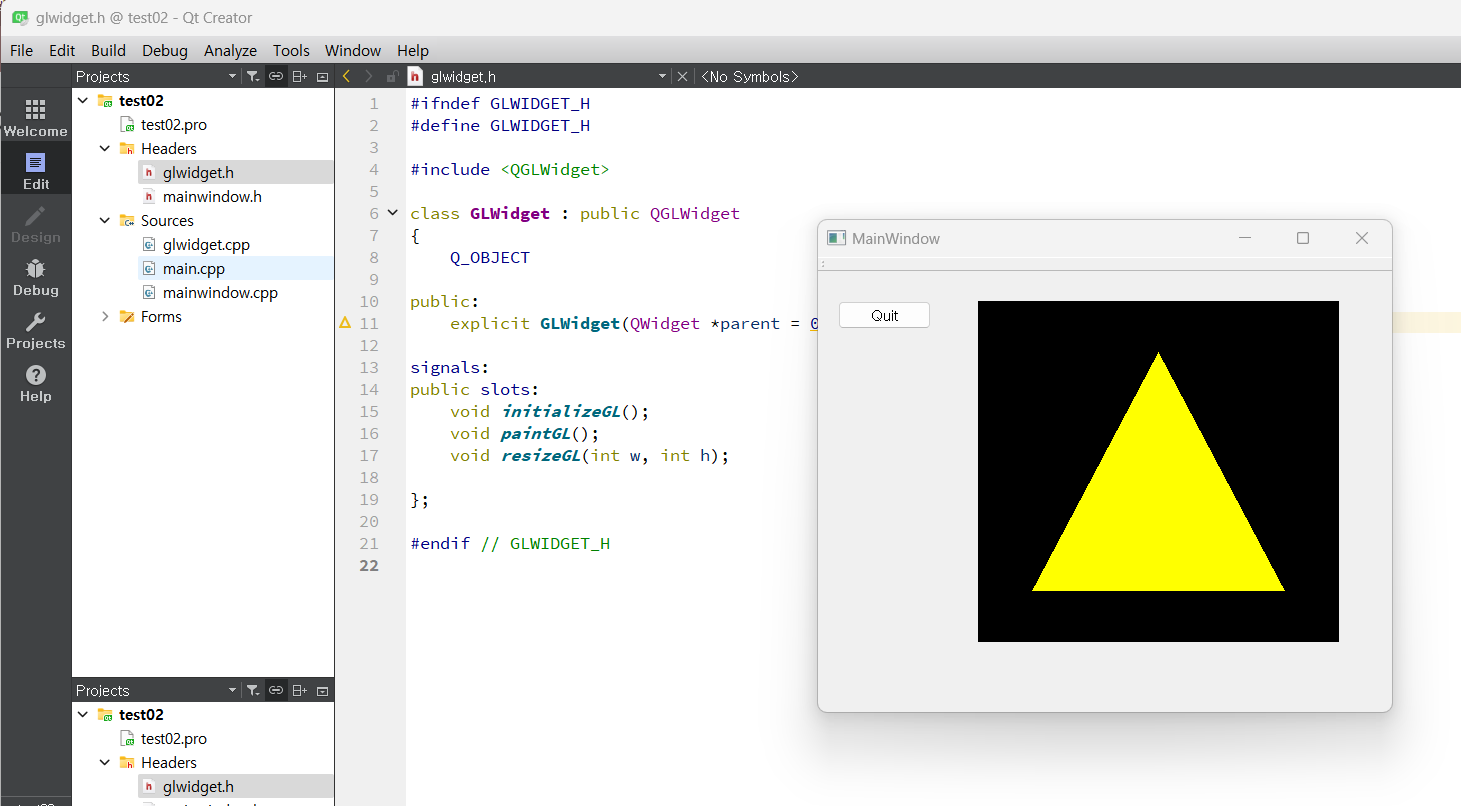Click Q_OBJECT macro on line 8
Image resolution: width=1461 pixels, height=806 pixels.
tap(490, 257)
